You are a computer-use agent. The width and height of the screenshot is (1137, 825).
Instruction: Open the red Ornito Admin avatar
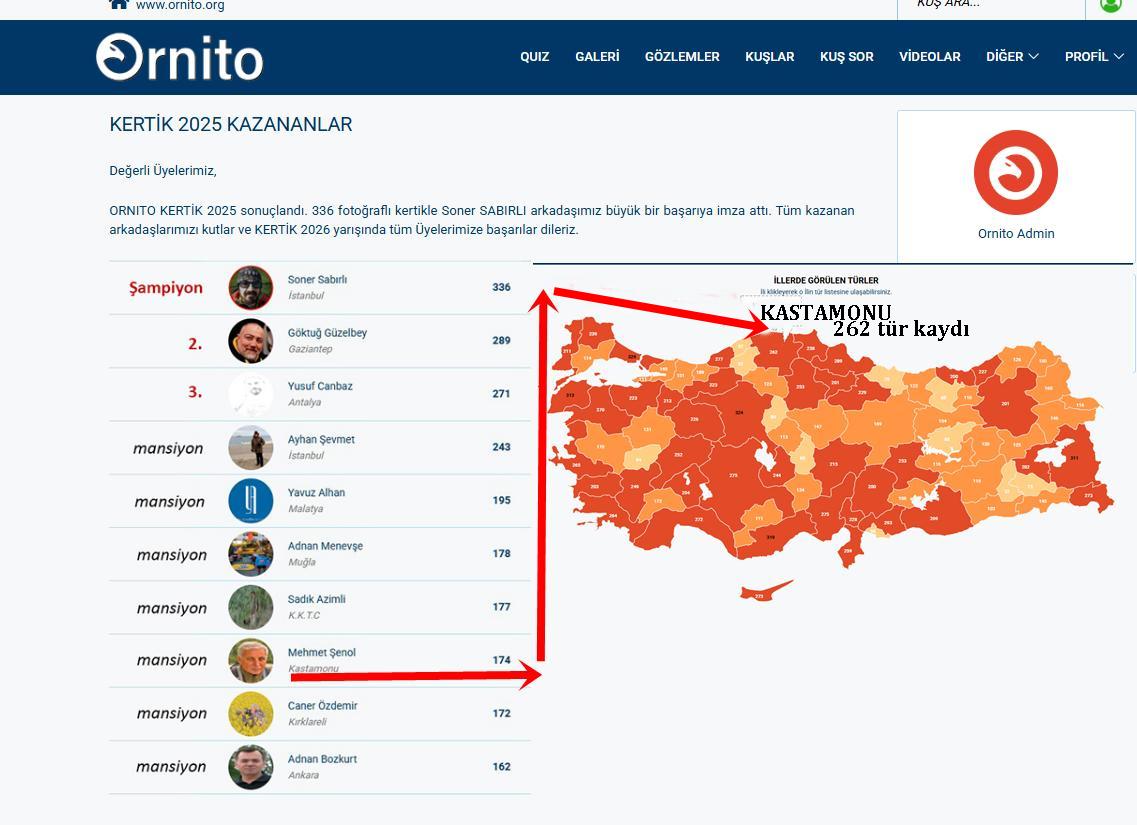pos(1015,173)
